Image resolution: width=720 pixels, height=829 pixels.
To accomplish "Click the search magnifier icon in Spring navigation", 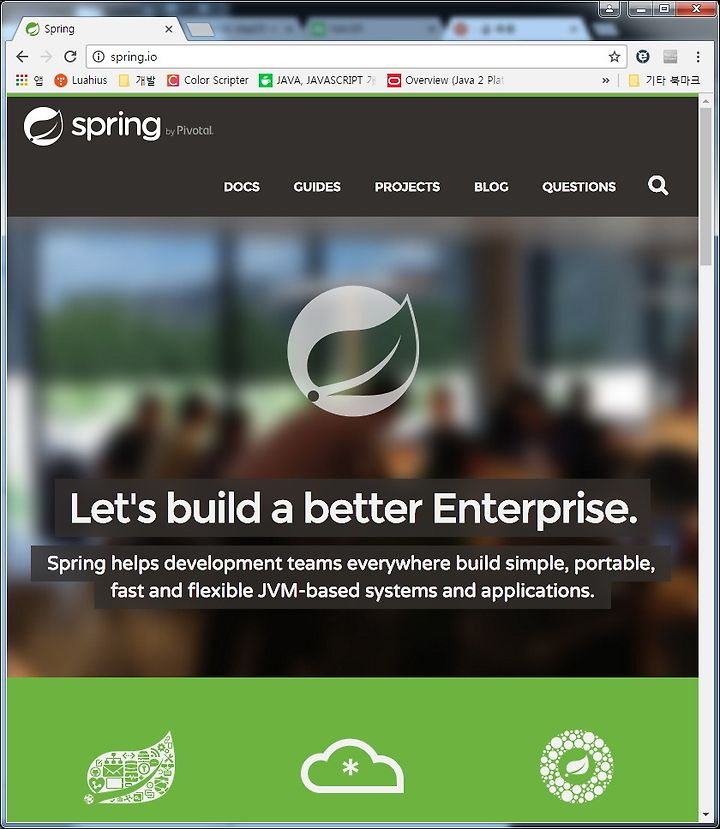I will coord(658,186).
